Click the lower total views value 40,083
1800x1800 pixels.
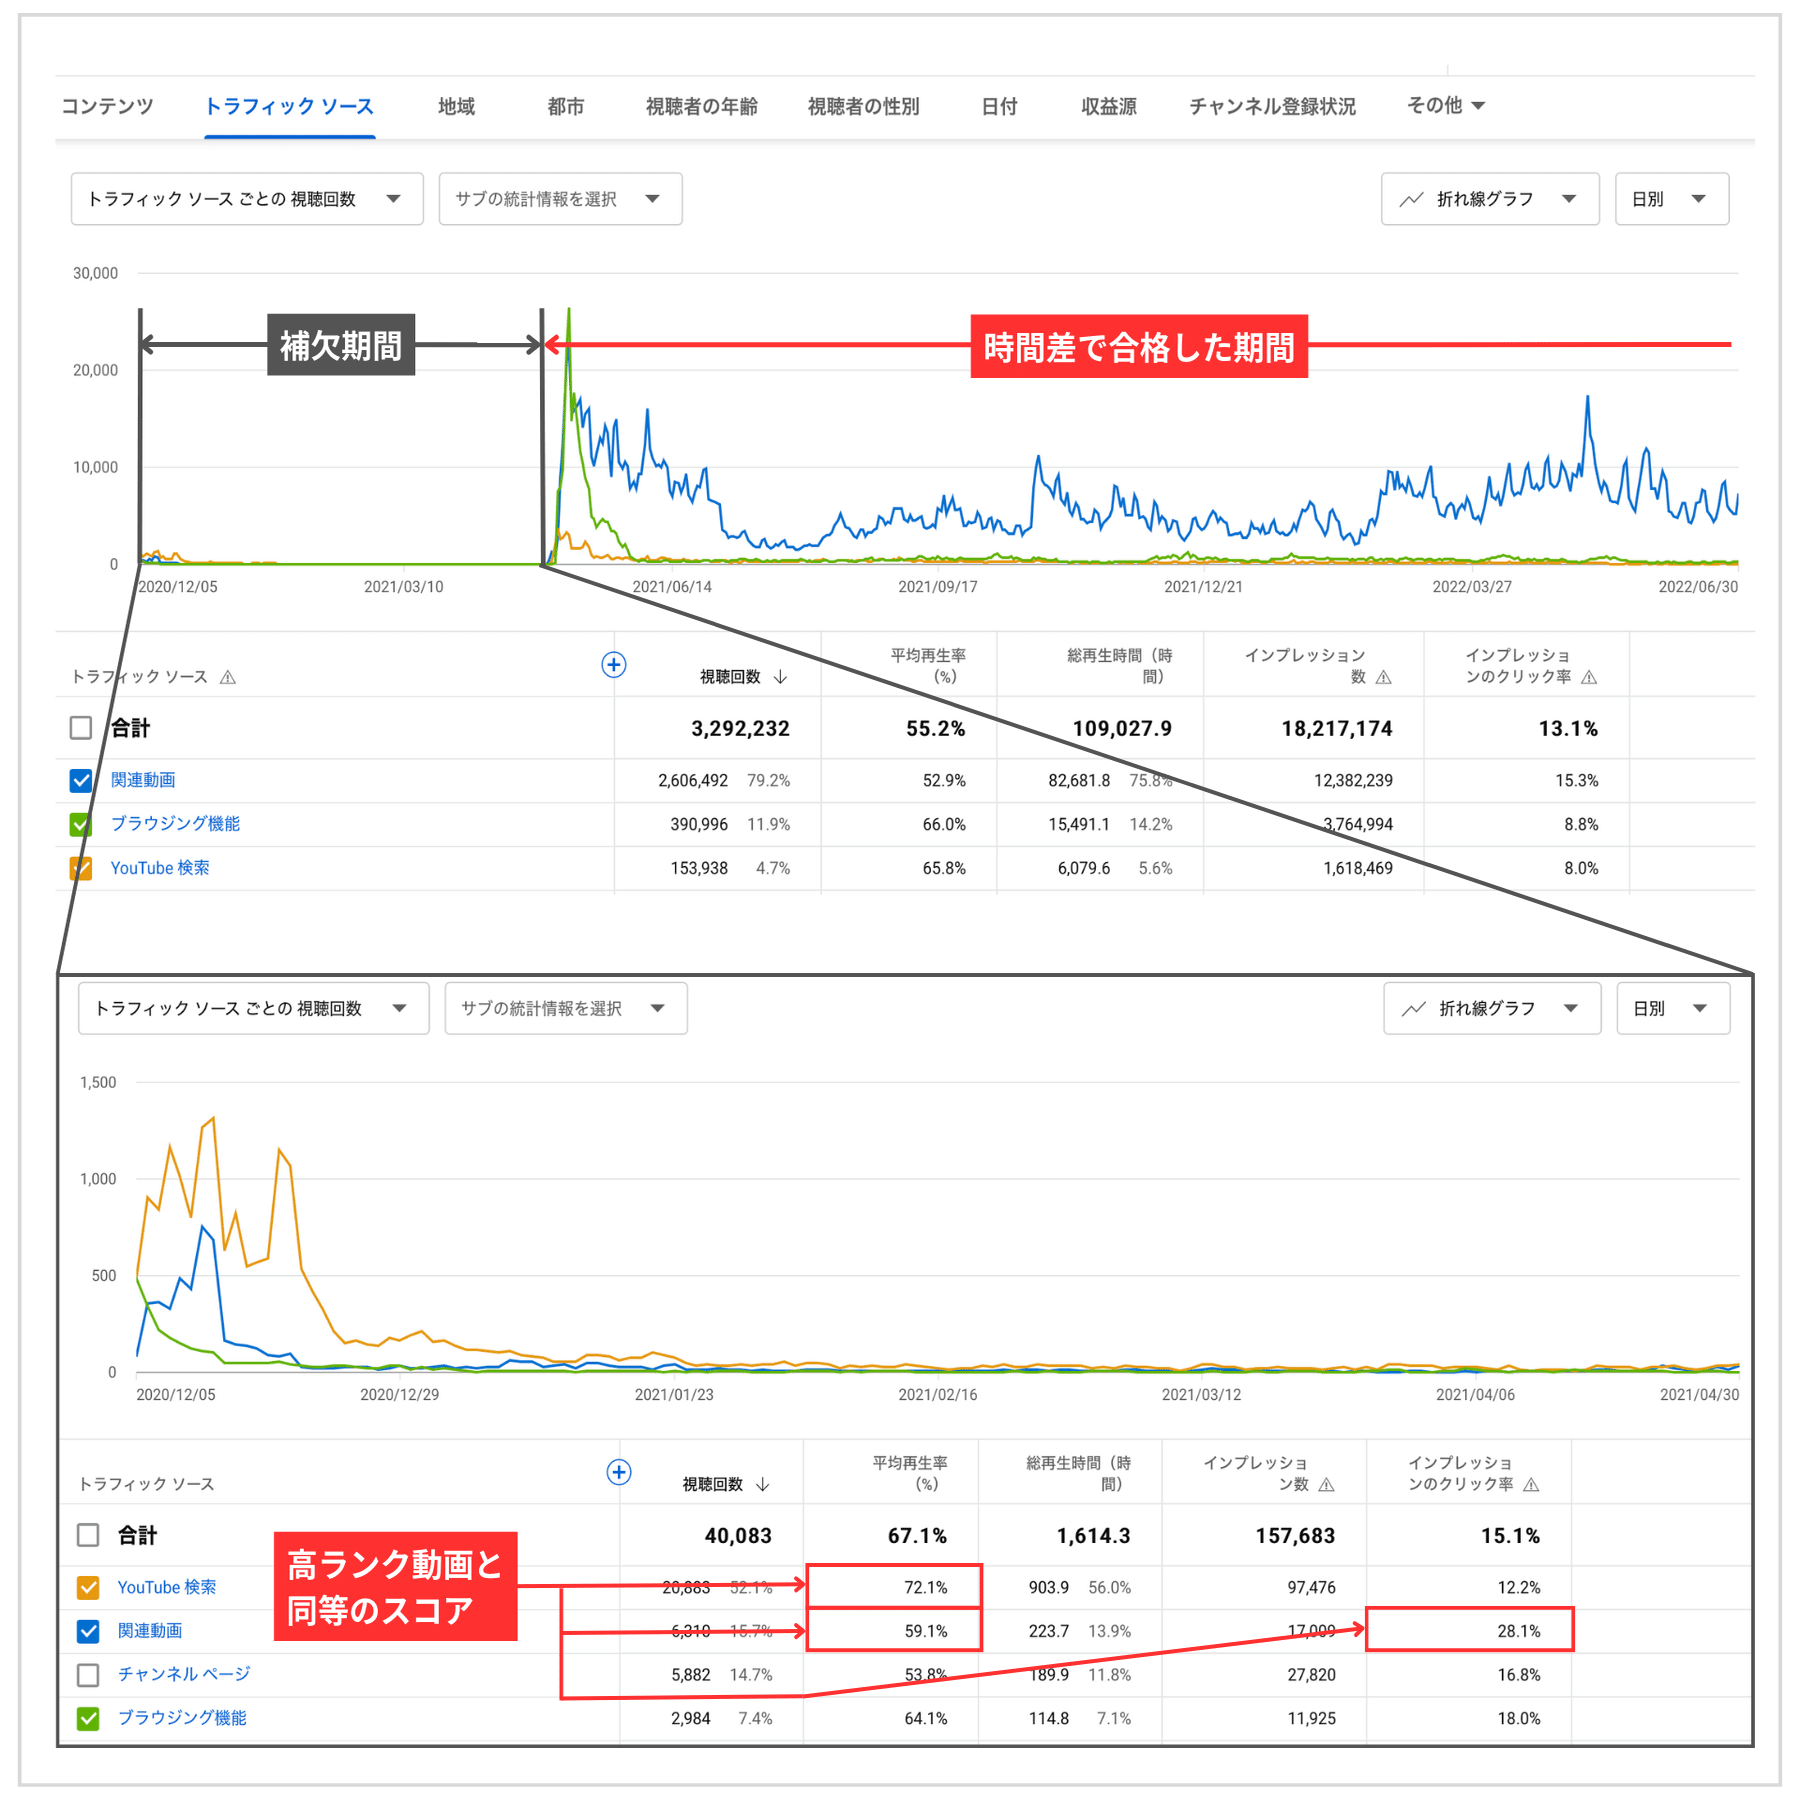[x=738, y=1536]
